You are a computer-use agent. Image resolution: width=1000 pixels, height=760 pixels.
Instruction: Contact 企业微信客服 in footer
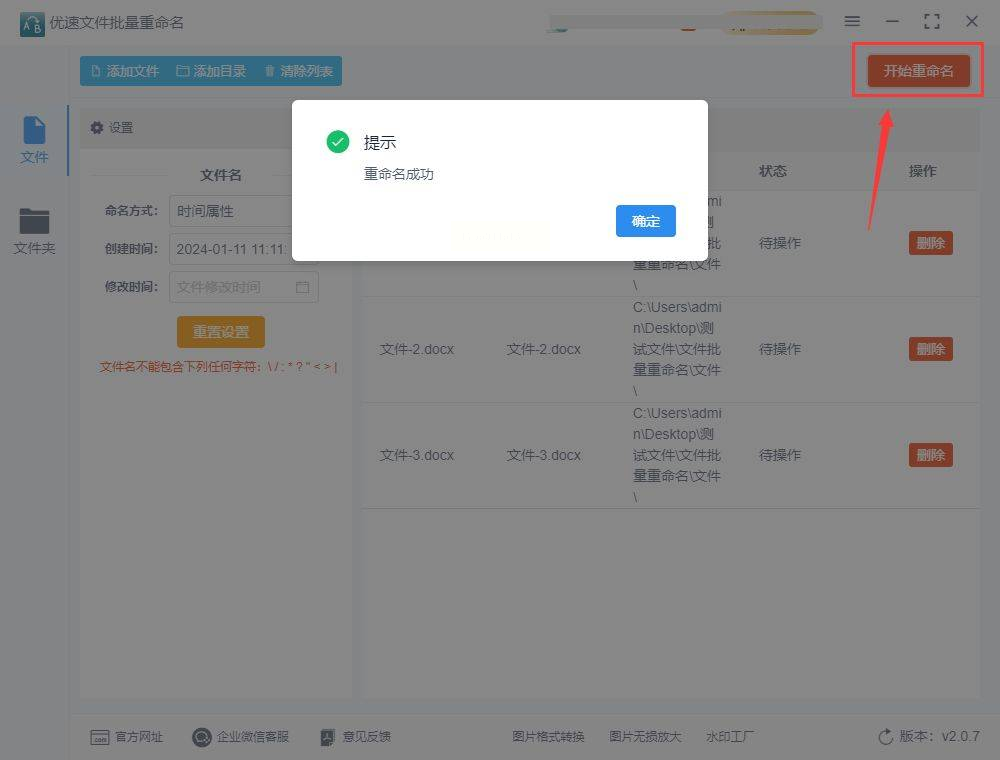pyautogui.click(x=240, y=737)
